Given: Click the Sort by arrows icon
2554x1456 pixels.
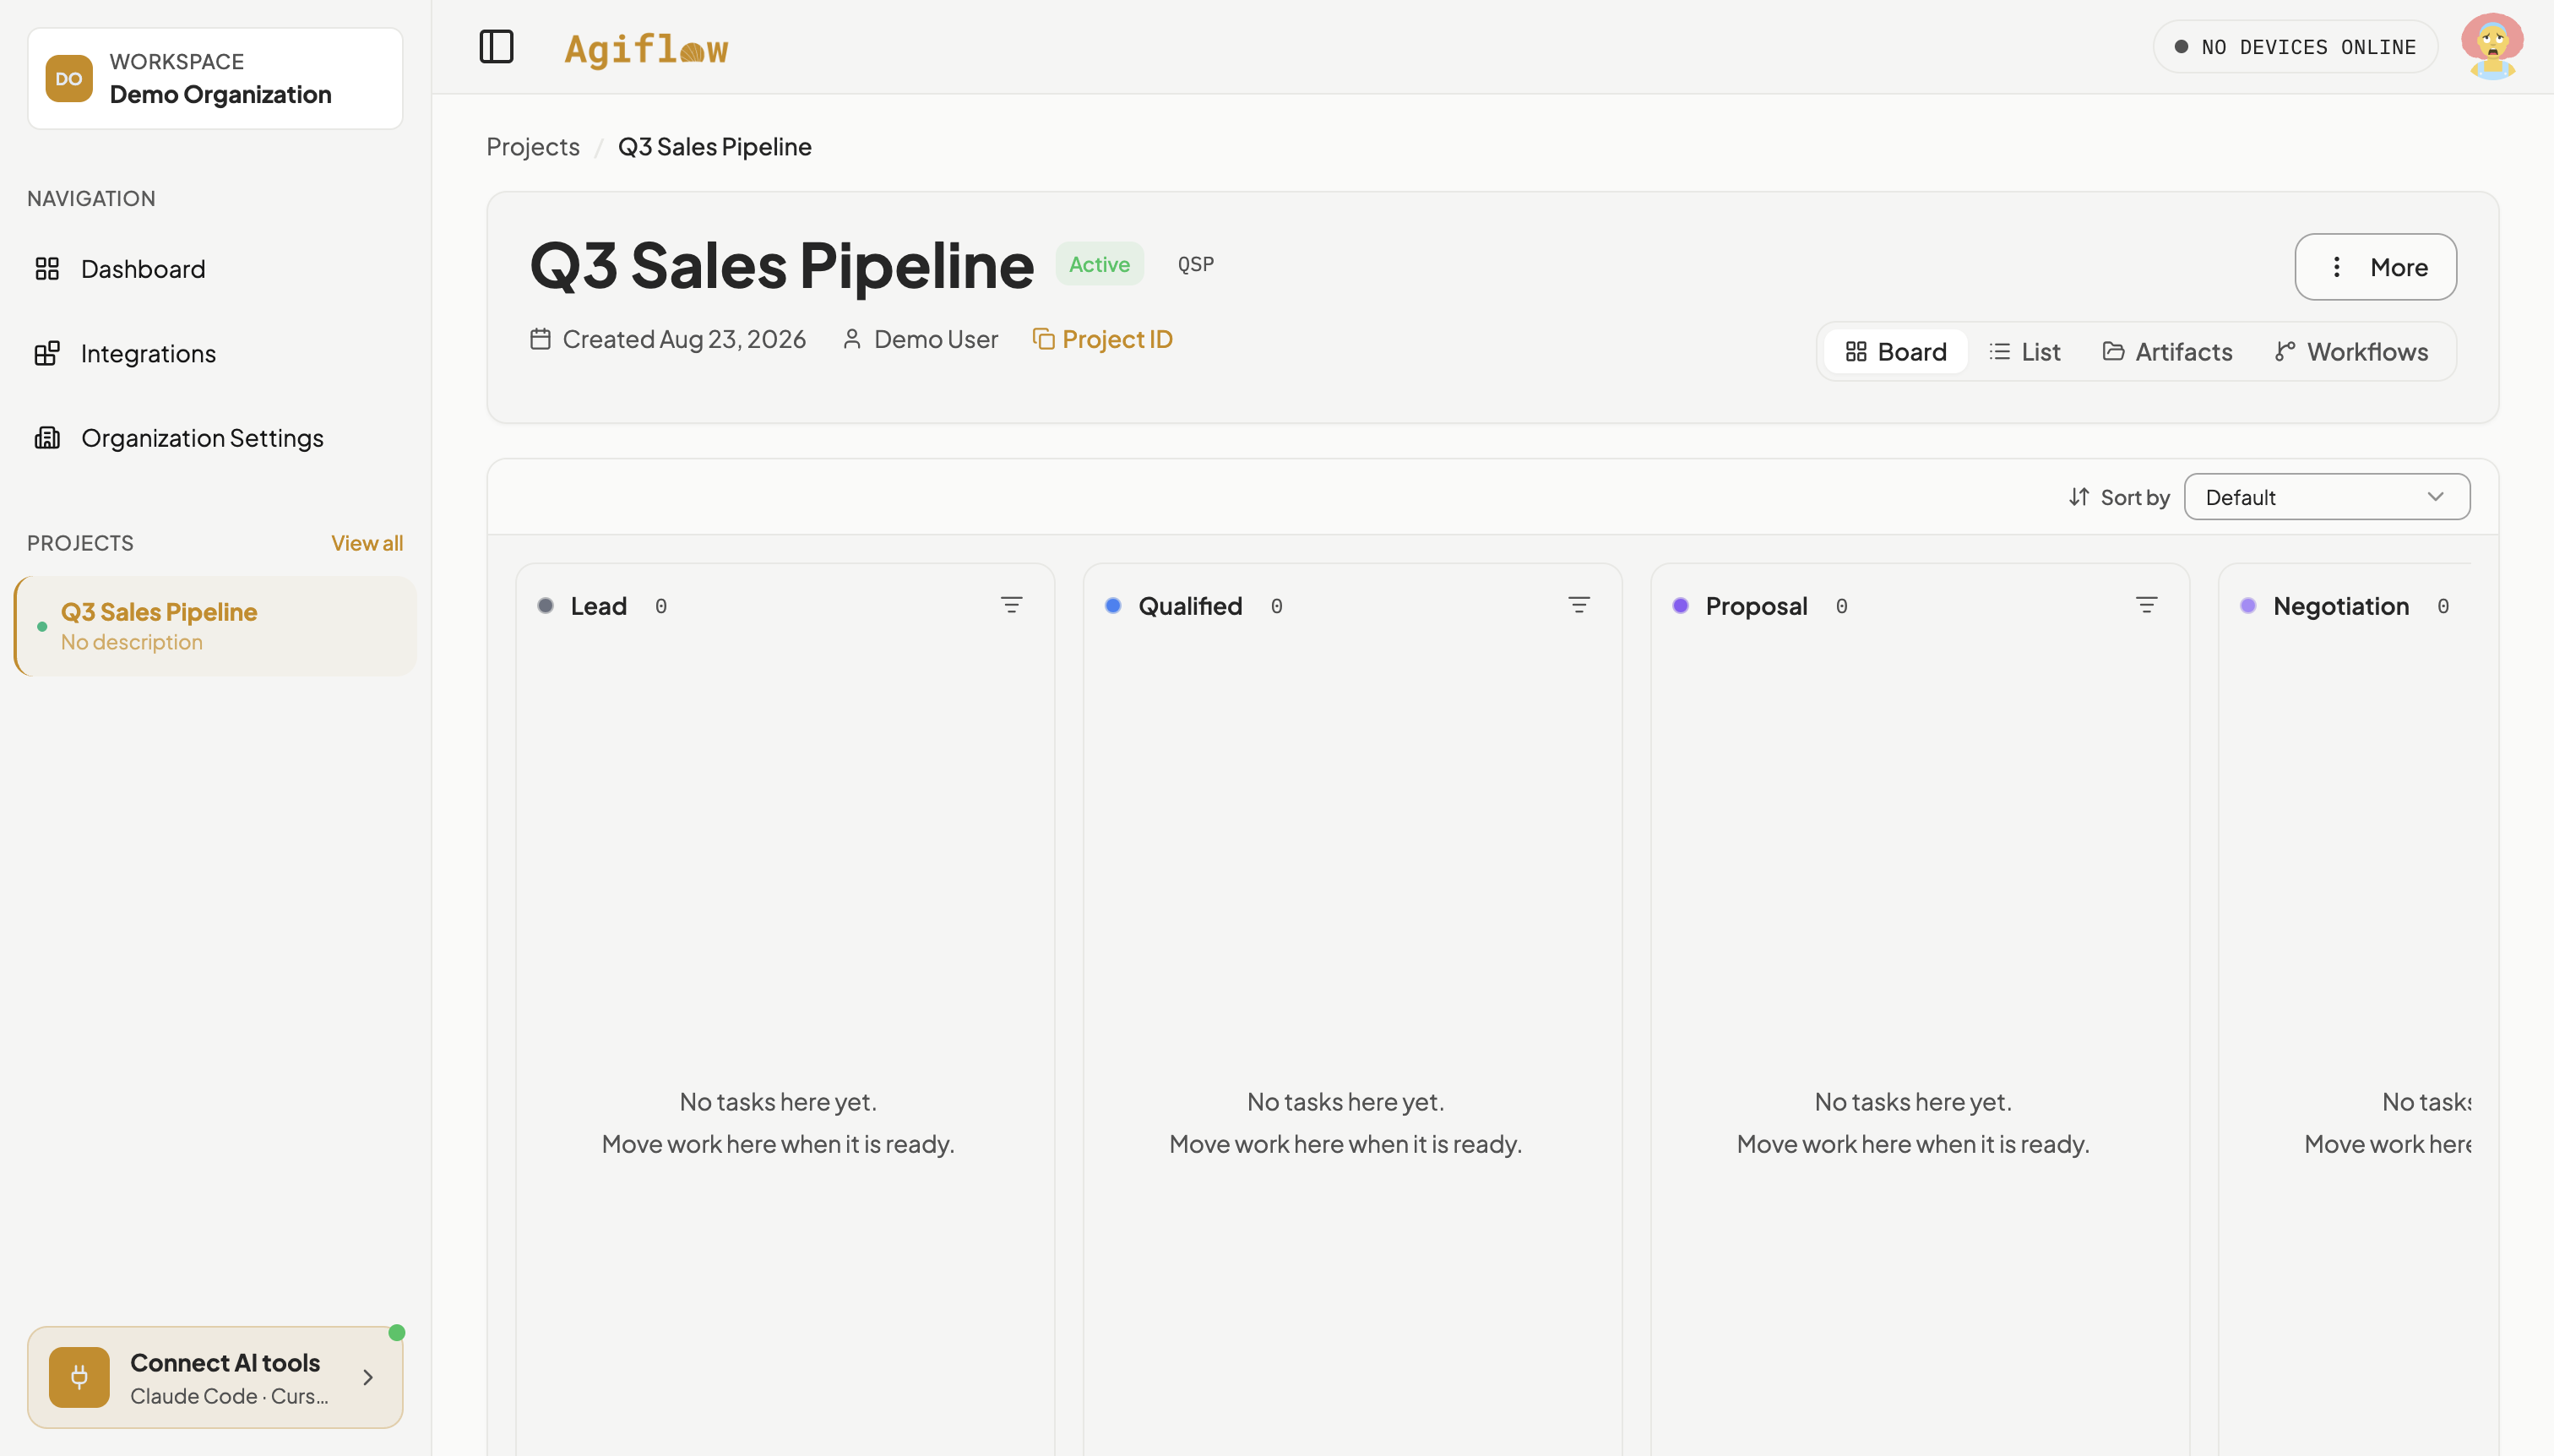Looking at the screenshot, I should tap(2079, 497).
